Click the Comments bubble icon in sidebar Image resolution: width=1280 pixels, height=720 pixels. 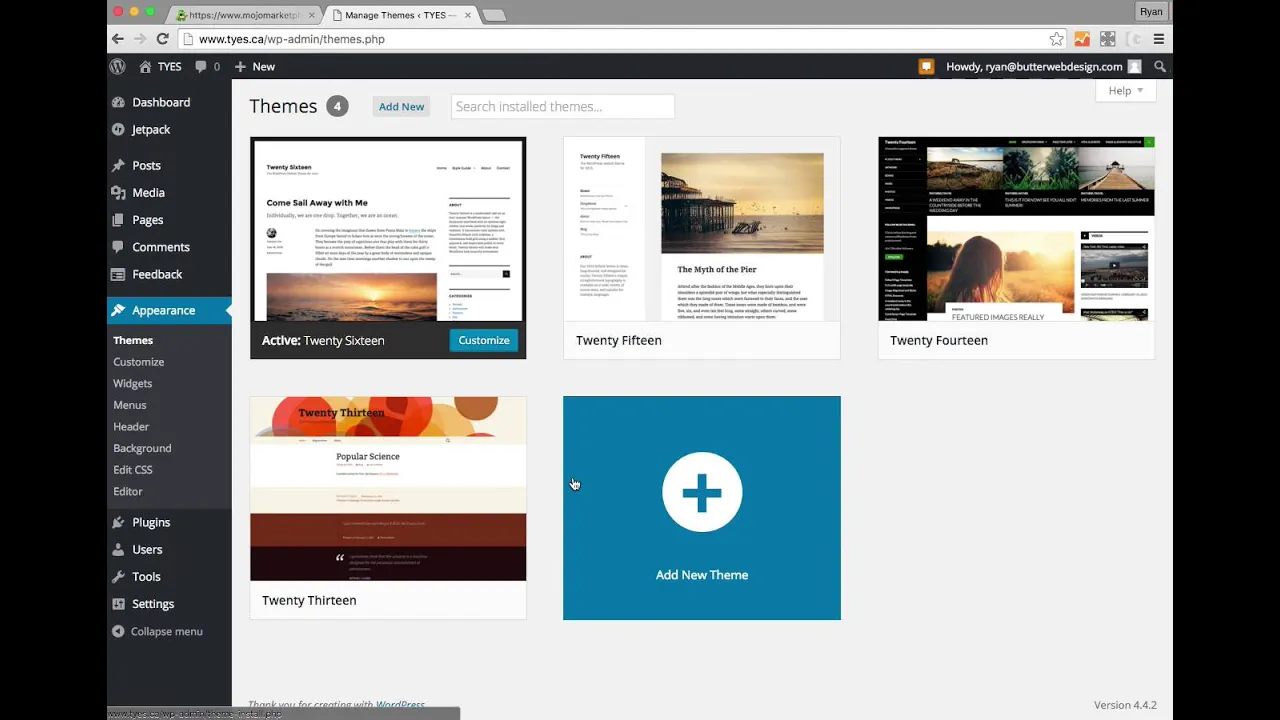119,247
